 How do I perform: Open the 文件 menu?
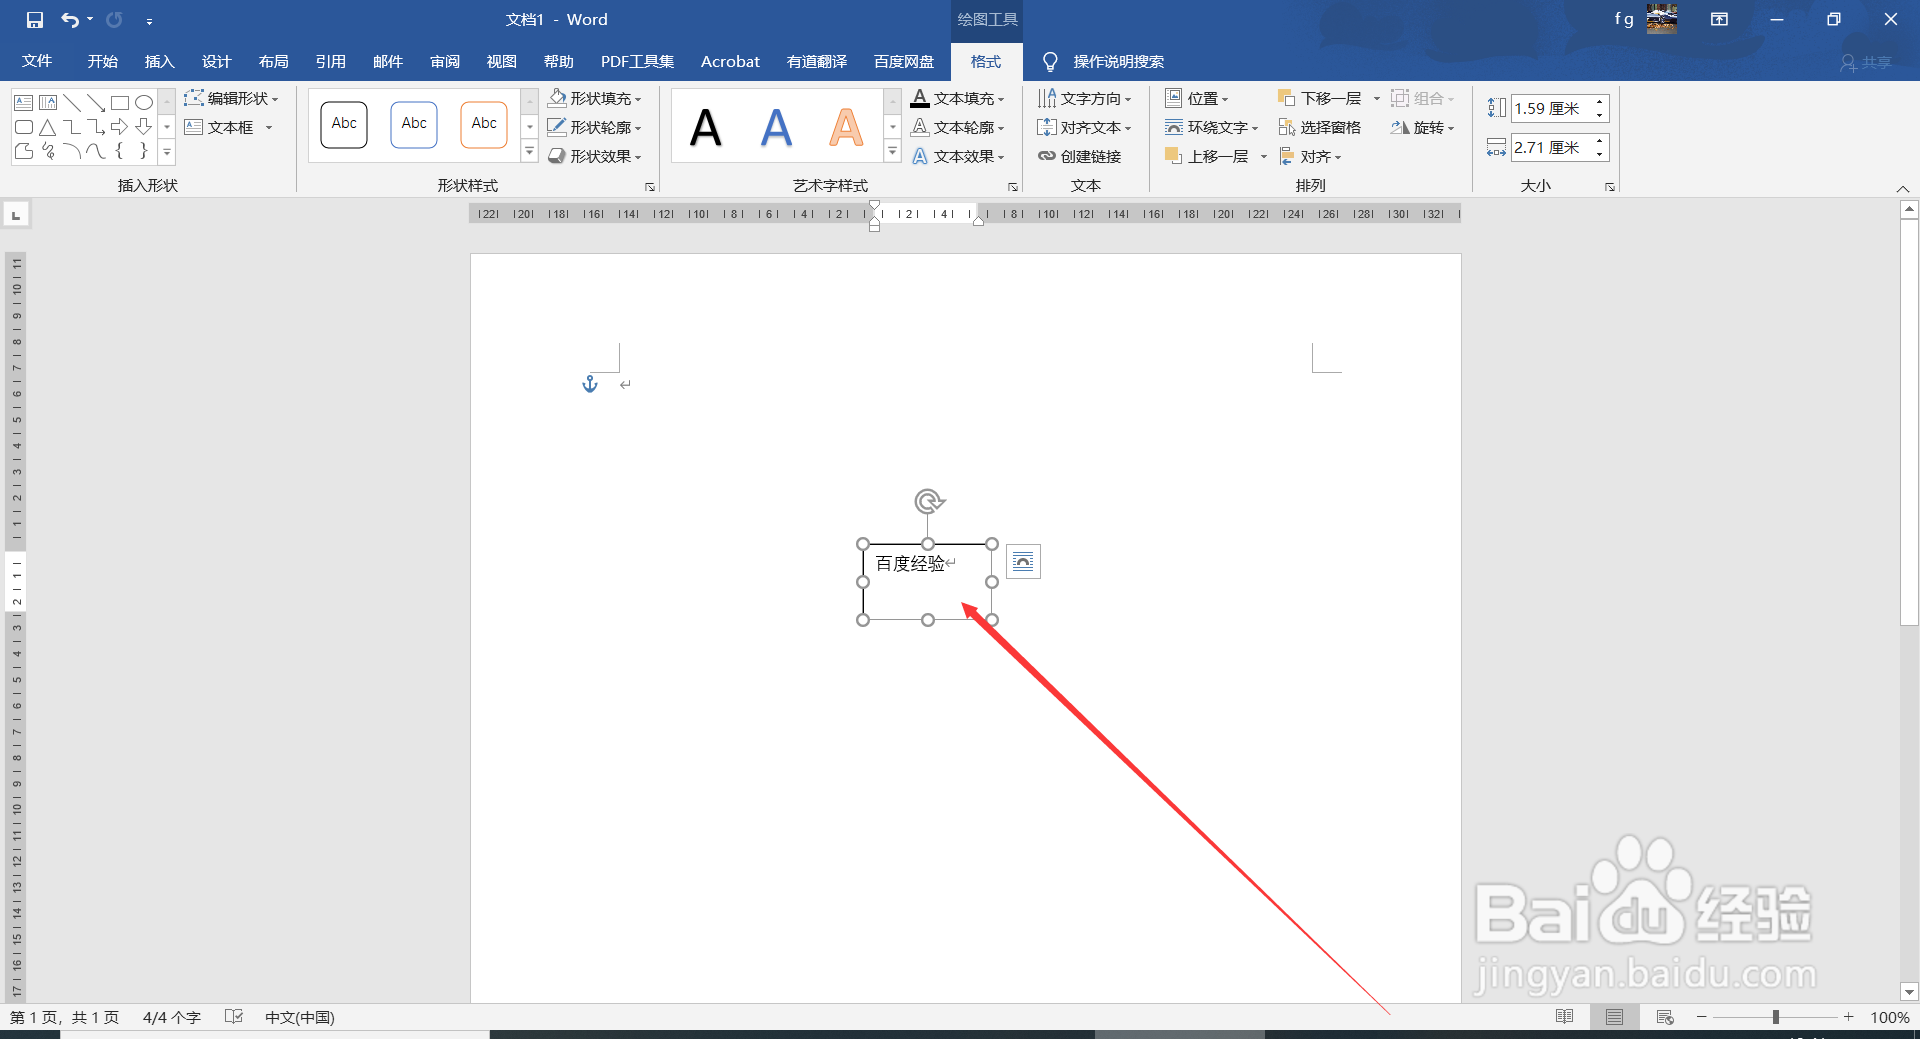pos(37,62)
